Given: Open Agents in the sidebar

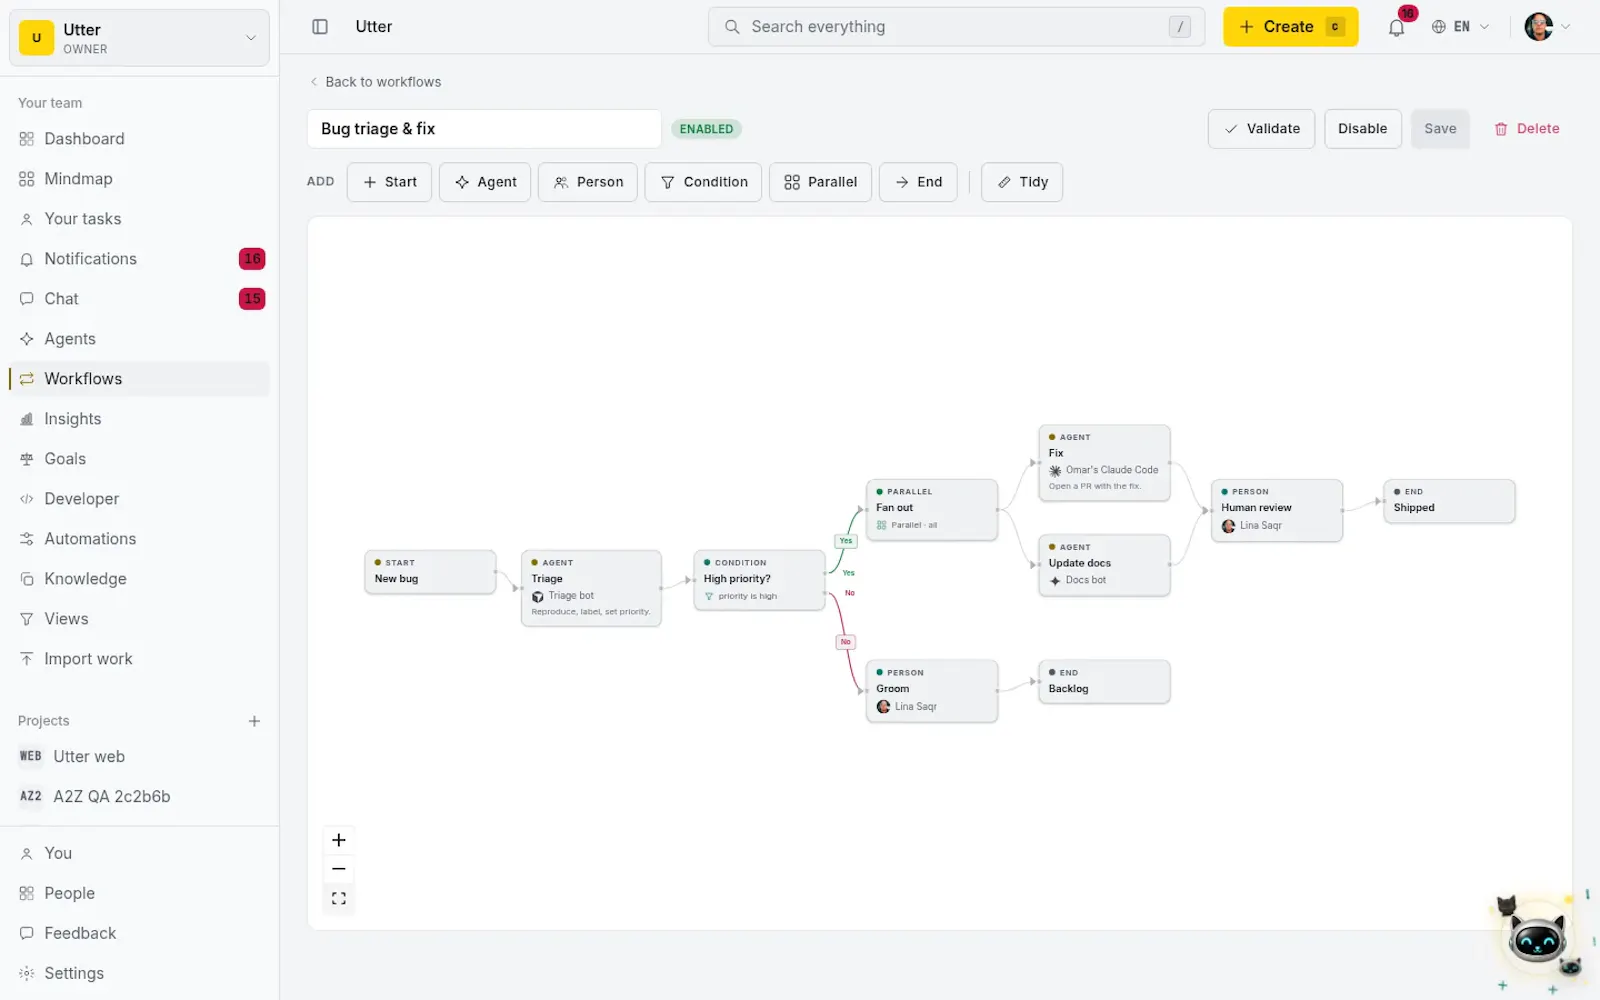Looking at the screenshot, I should pyautogui.click(x=139, y=339).
